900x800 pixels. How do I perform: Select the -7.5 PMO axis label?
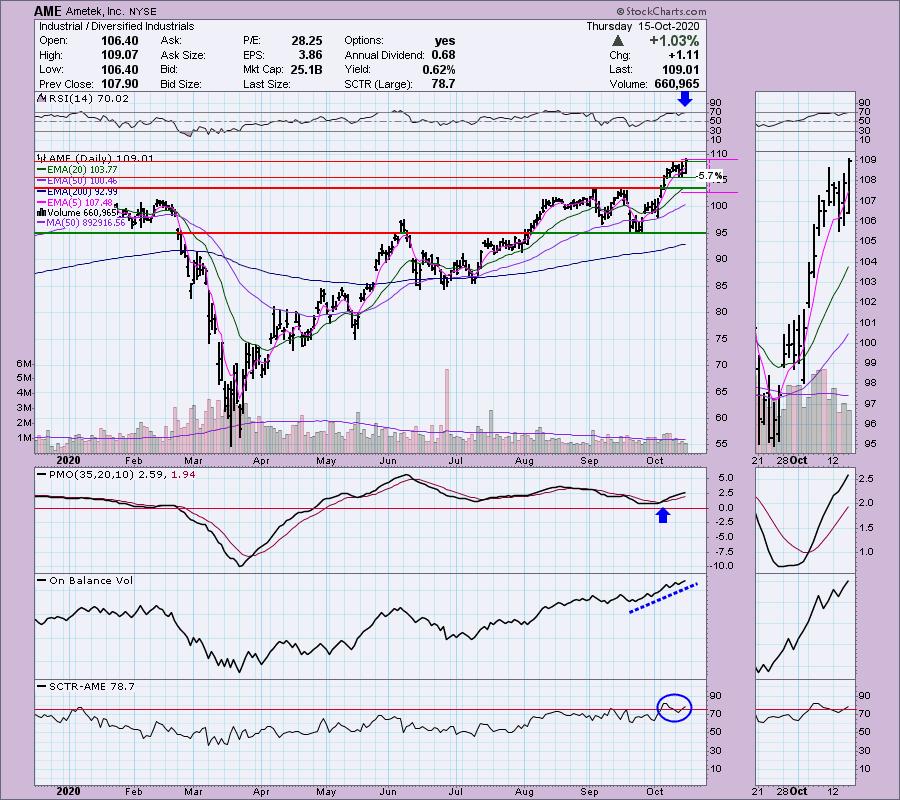click(x=723, y=552)
